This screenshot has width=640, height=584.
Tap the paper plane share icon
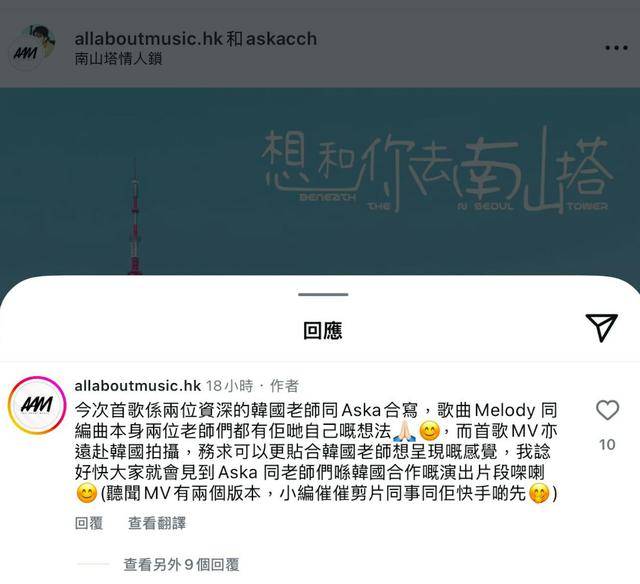tap(602, 327)
